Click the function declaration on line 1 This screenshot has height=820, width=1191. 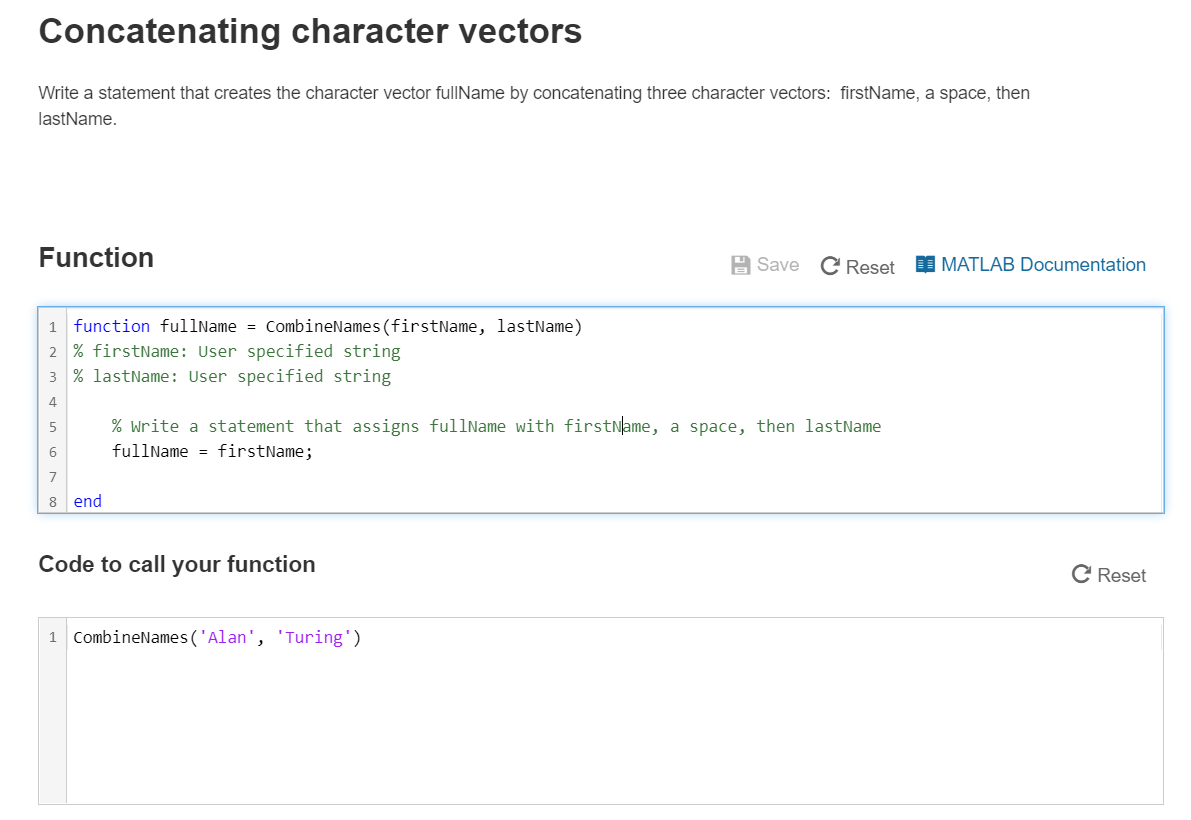click(x=328, y=326)
